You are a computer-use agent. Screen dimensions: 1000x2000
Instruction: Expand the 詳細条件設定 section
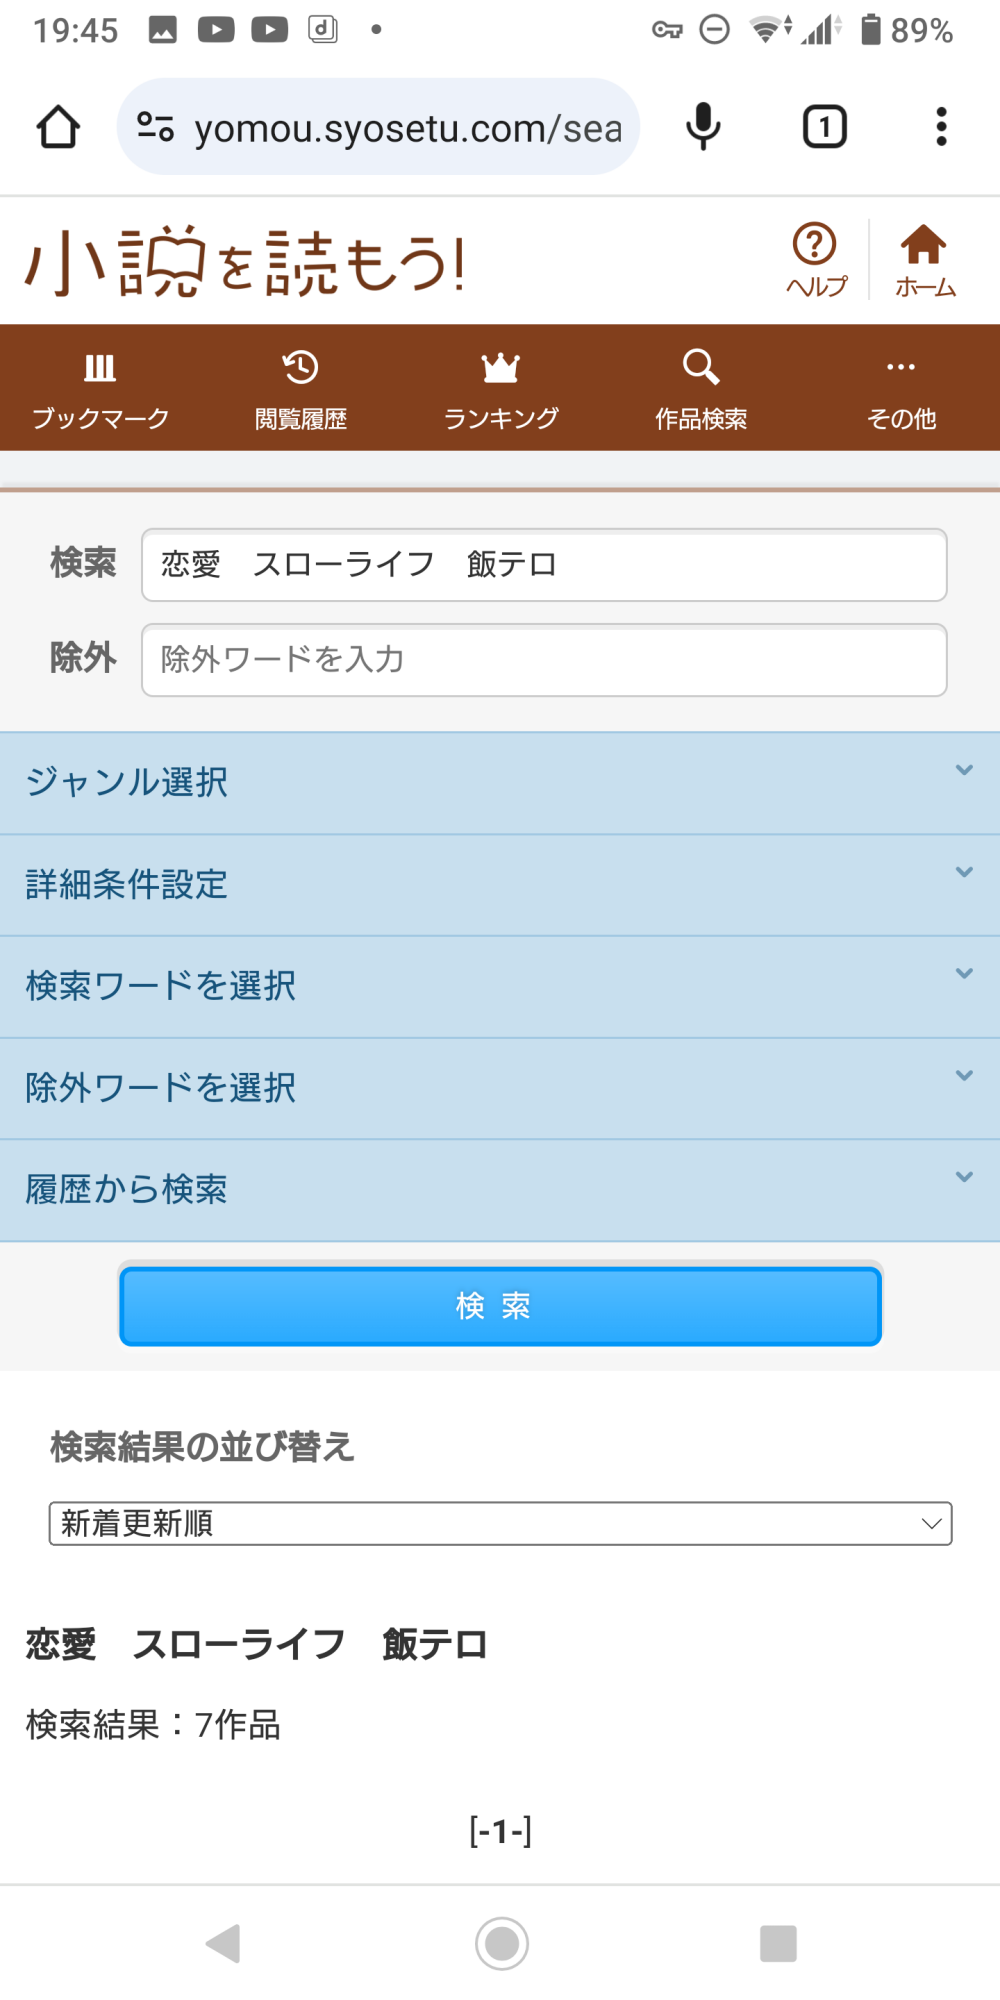[500, 885]
